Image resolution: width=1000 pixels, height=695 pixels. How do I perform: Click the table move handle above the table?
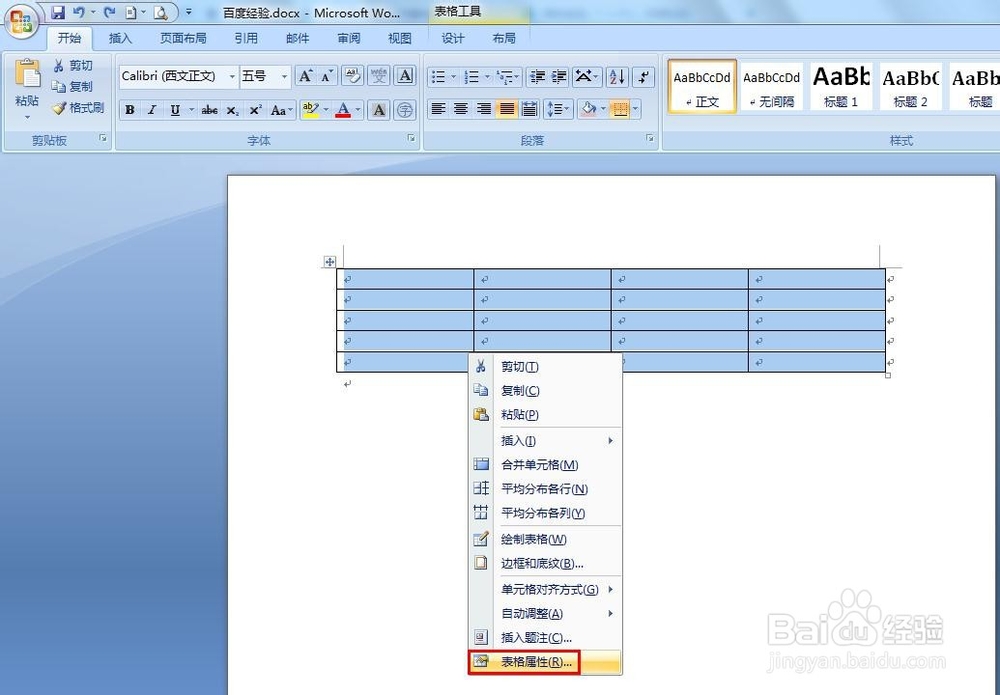coord(329,261)
